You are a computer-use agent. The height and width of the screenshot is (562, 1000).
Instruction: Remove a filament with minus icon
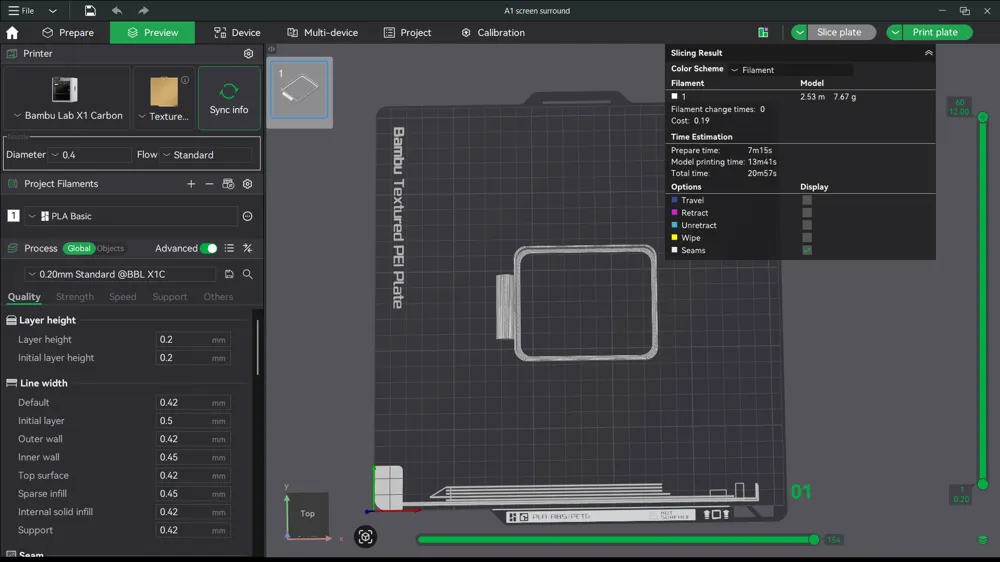coord(209,184)
